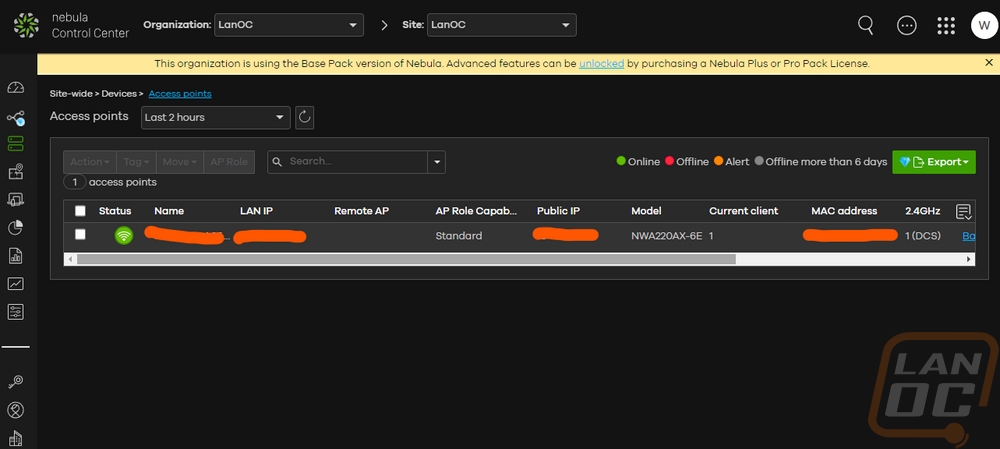1000x449 pixels.
Task: Sort by Name column header
Action: [x=169, y=210]
